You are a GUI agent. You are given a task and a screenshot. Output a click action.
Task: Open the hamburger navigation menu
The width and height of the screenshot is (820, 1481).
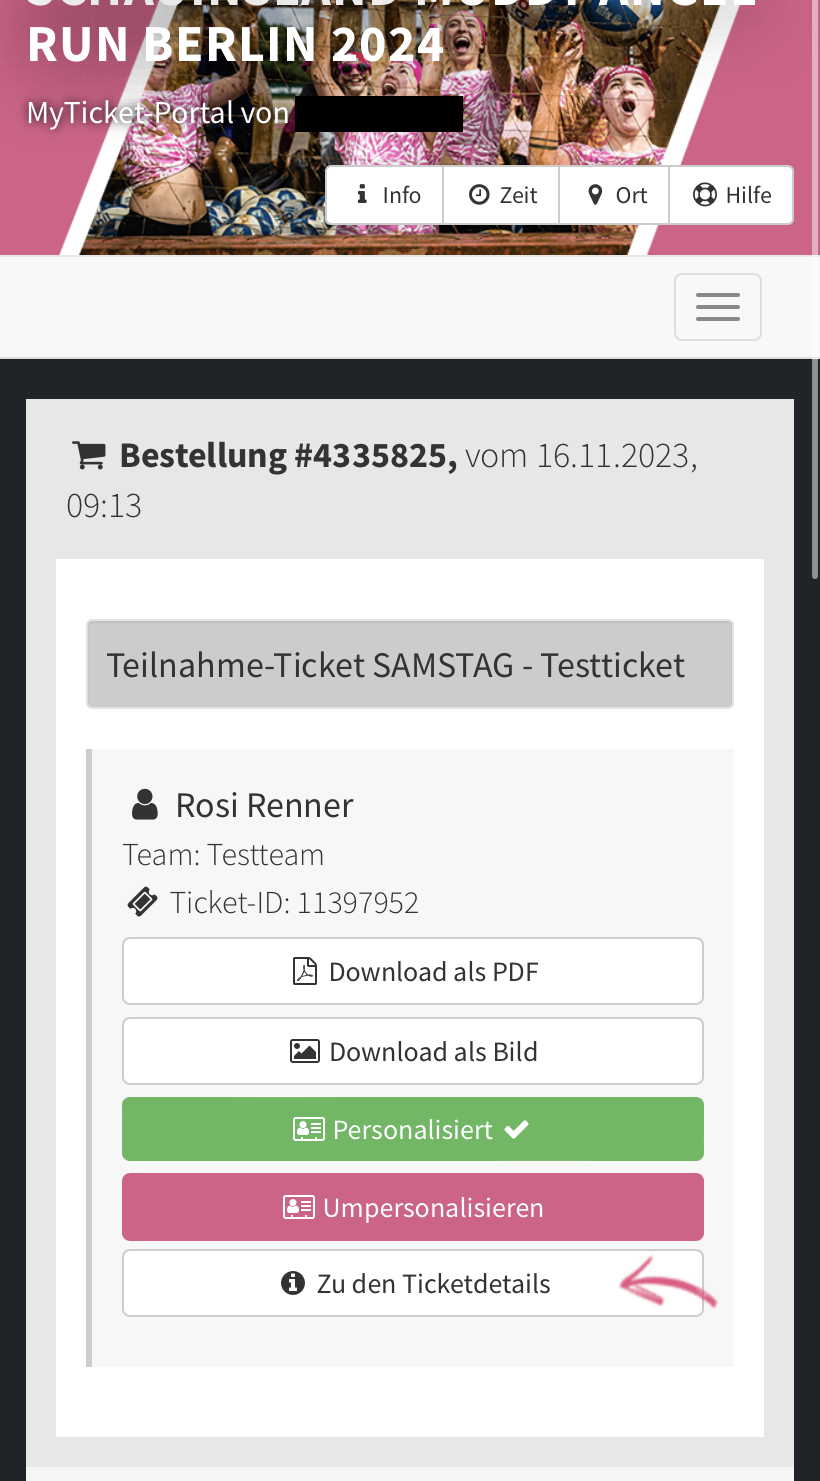[717, 306]
